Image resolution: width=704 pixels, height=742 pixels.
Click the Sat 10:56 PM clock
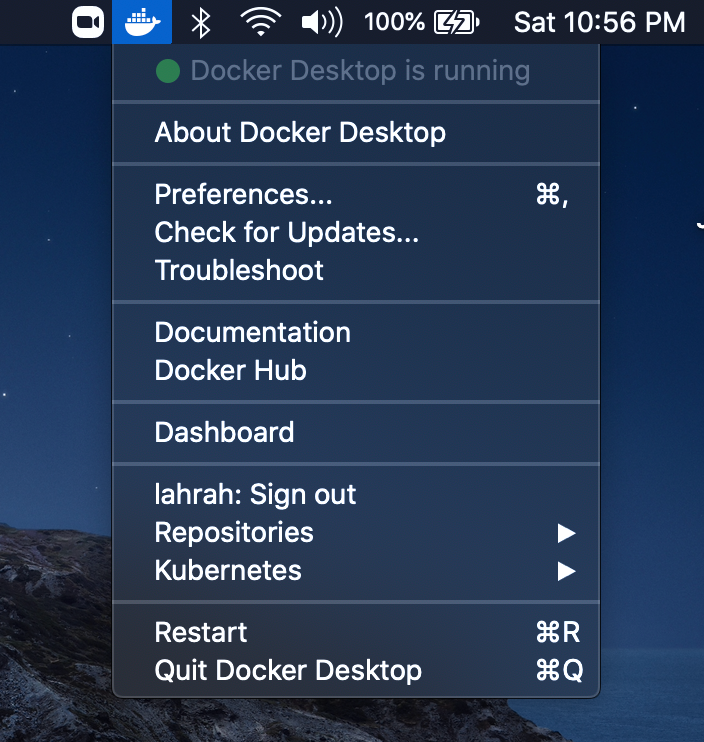(x=599, y=22)
